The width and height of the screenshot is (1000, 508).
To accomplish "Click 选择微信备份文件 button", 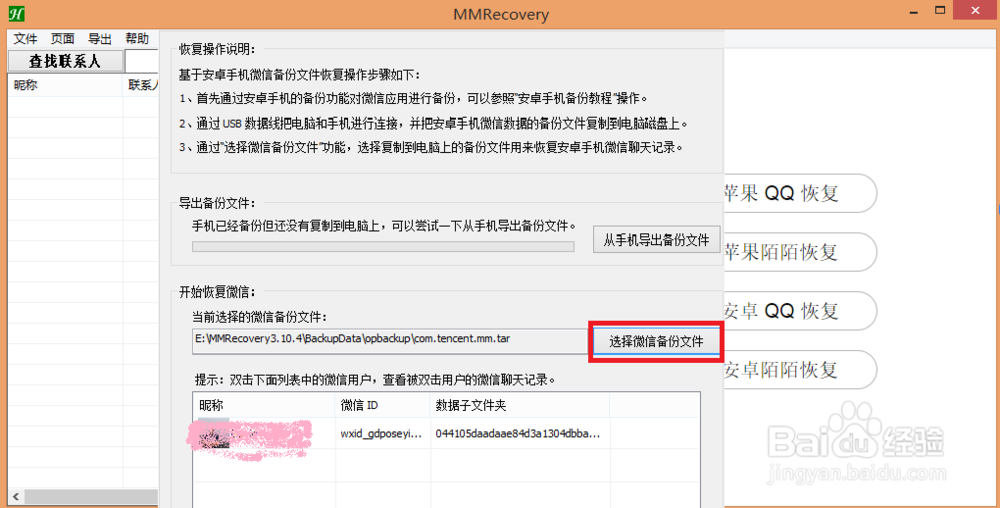I will tap(656, 342).
